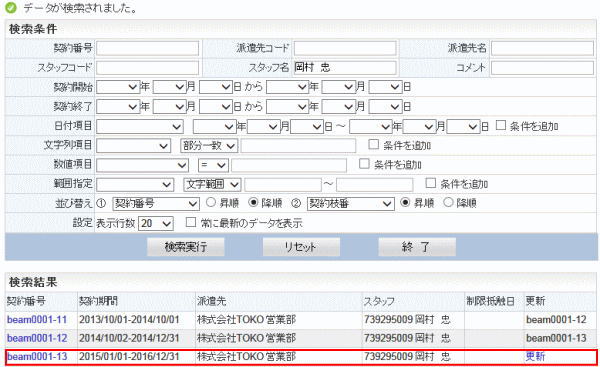
Task: Open the 範囲指定 item dropdown
Action: click(135, 184)
